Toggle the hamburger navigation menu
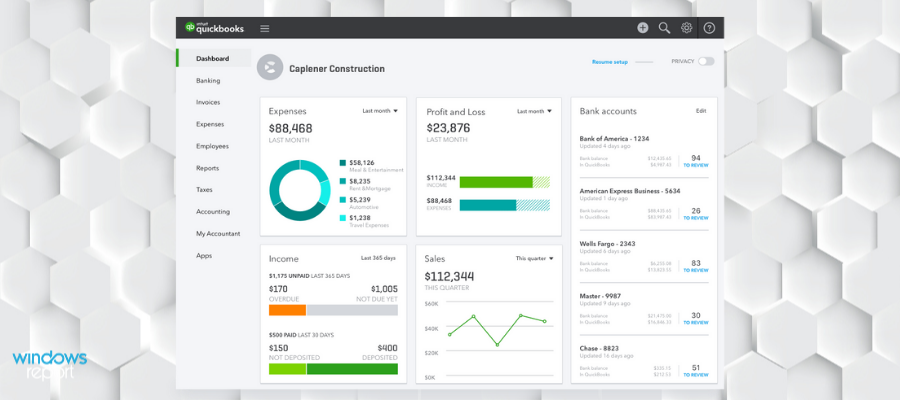 click(x=265, y=28)
